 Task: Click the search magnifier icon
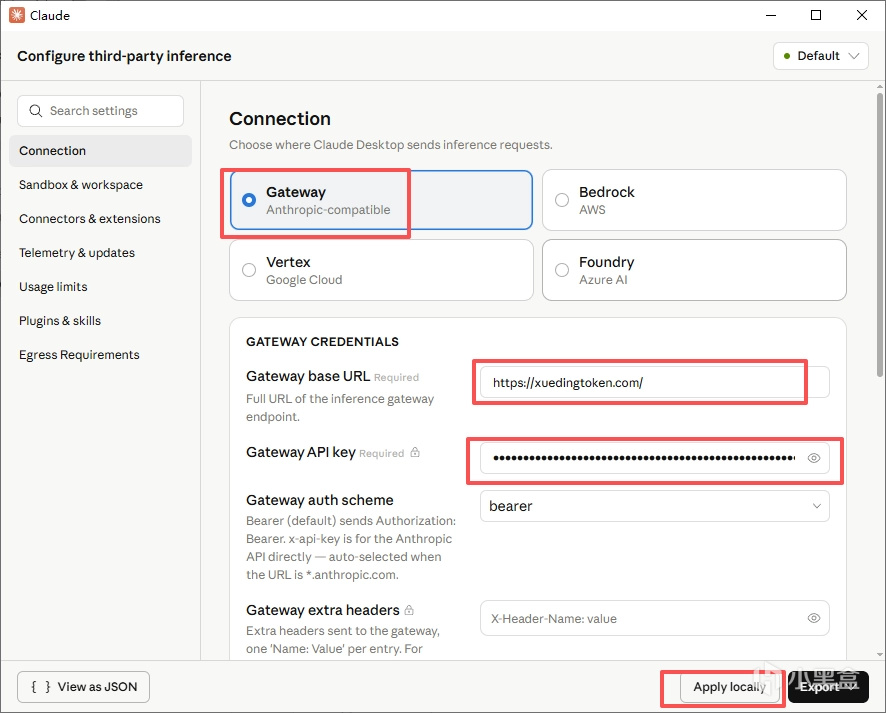[36, 111]
